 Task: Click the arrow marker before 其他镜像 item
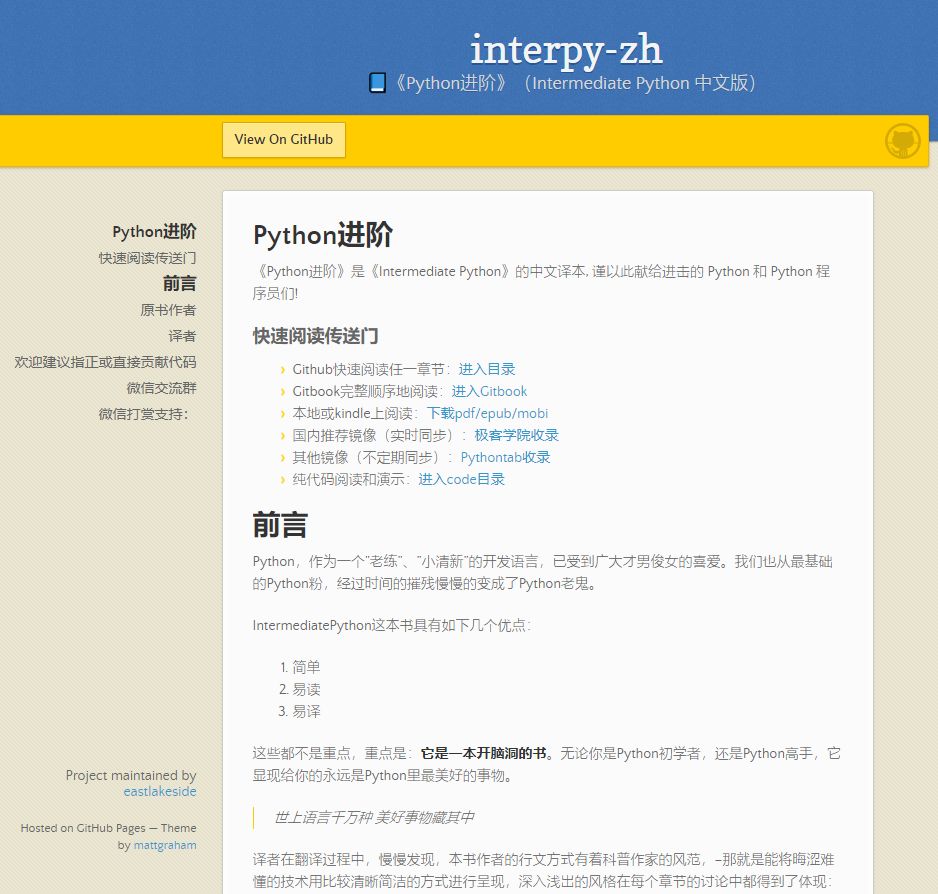click(282, 457)
